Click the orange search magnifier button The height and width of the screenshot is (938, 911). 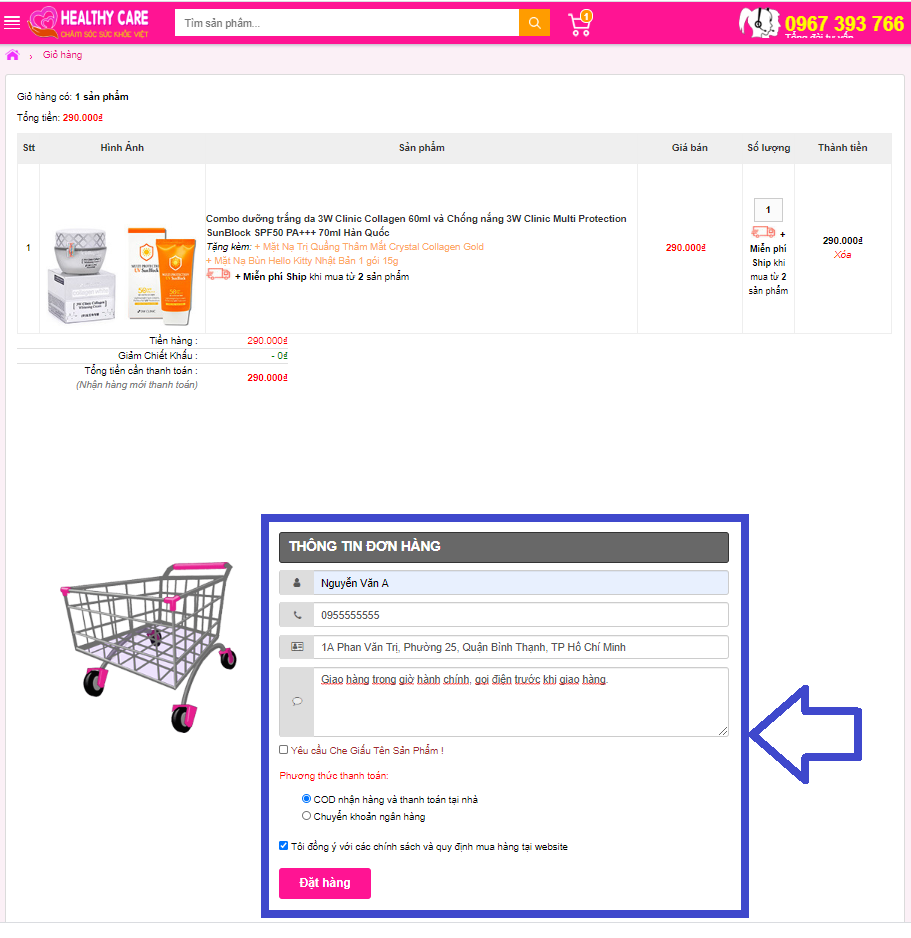point(534,23)
